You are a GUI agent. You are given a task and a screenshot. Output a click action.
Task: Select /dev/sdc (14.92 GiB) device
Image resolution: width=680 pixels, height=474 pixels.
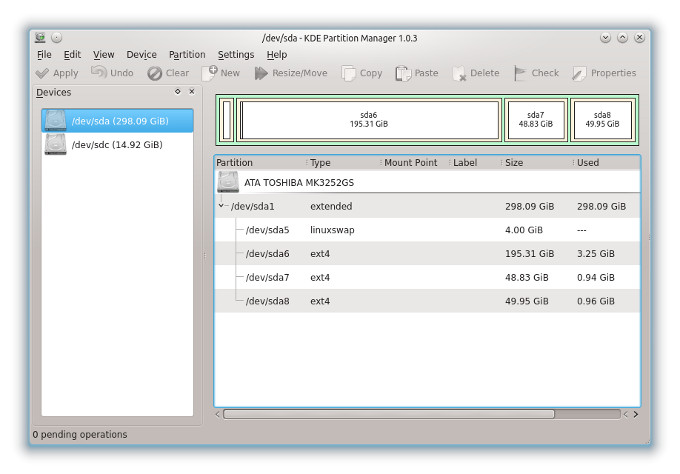[x=118, y=144]
